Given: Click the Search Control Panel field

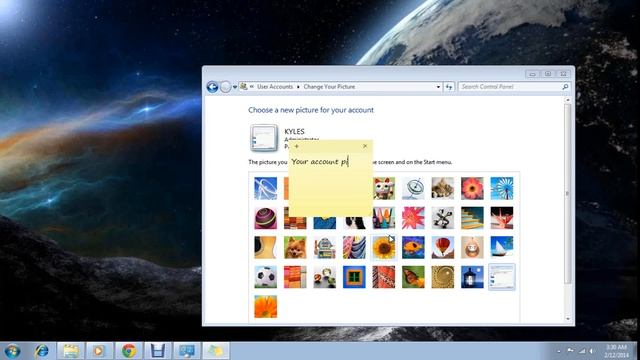Looking at the screenshot, I should pyautogui.click(x=509, y=87).
